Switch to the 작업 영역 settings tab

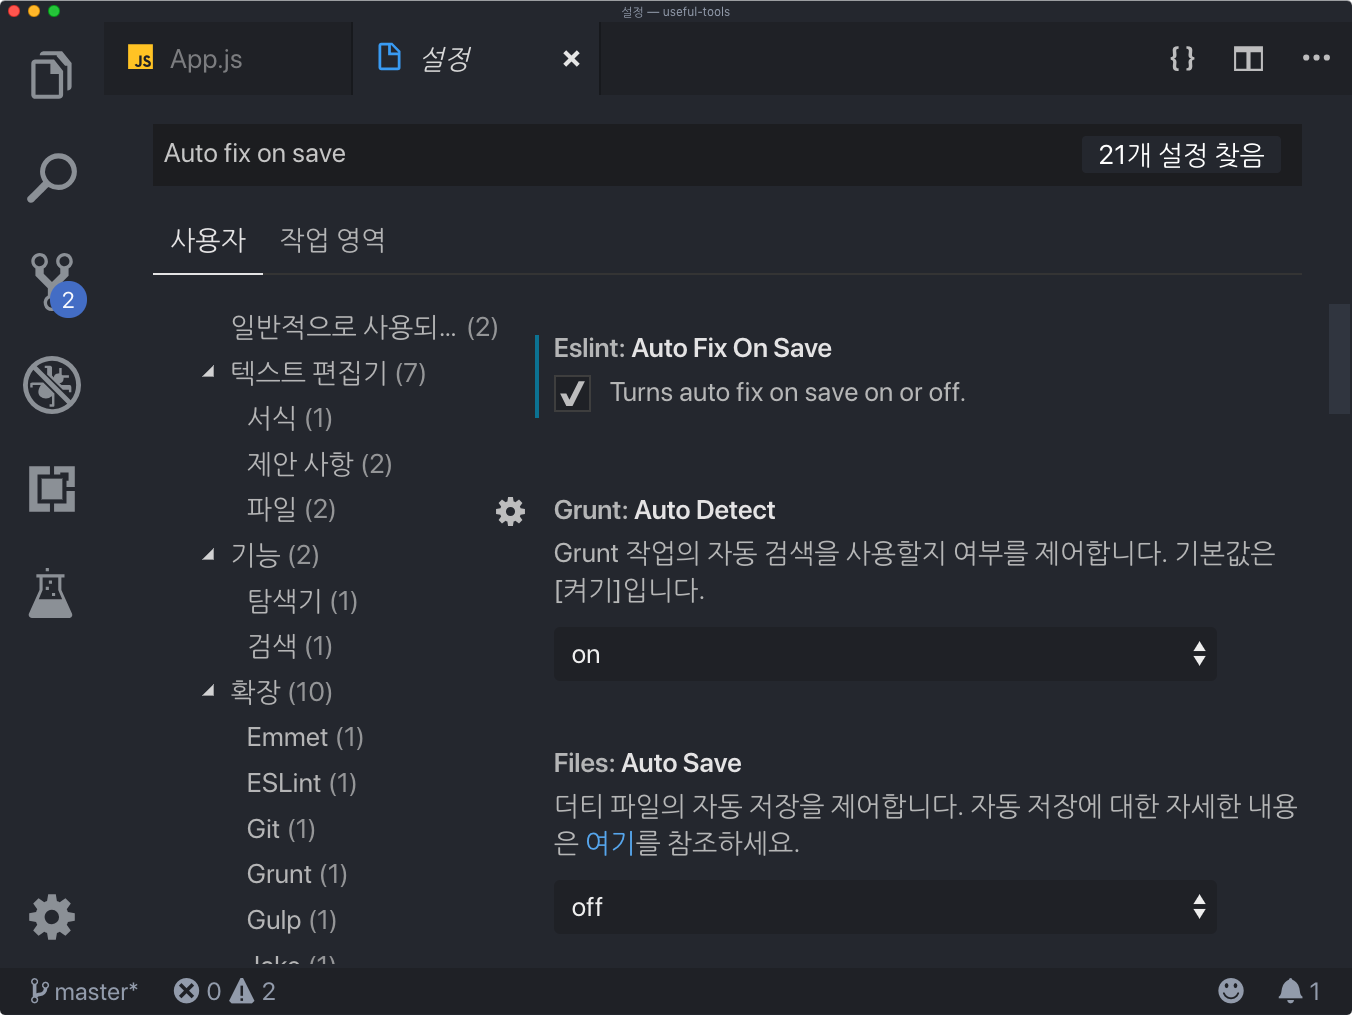click(x=332, y=240)
